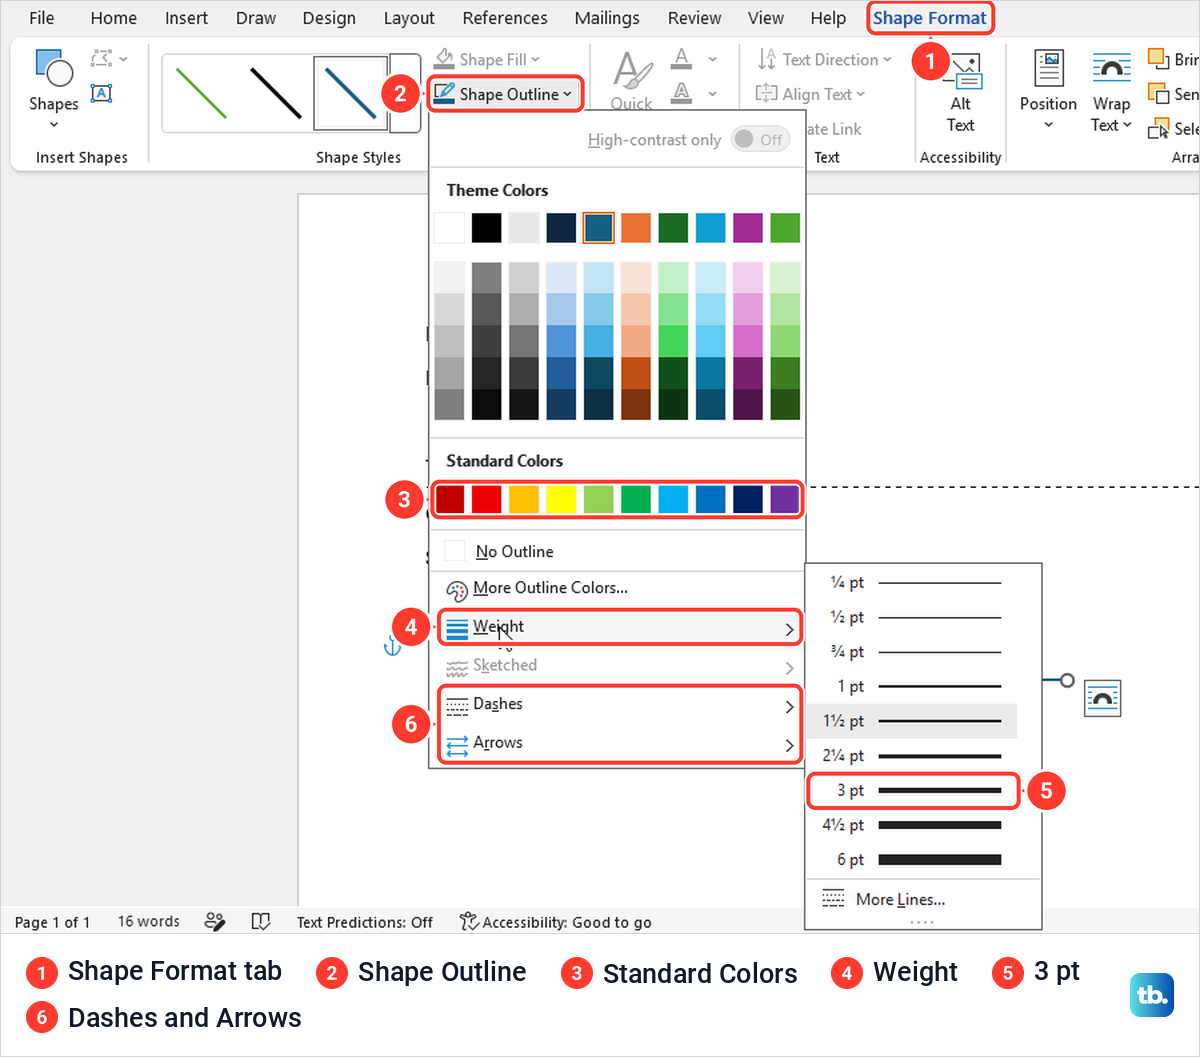Image resolution: width=1200 pixels, height=1057 pixels.
Task: Choose the 6 pt line weight
Action: pyautogui.click(x=913, y=860)
